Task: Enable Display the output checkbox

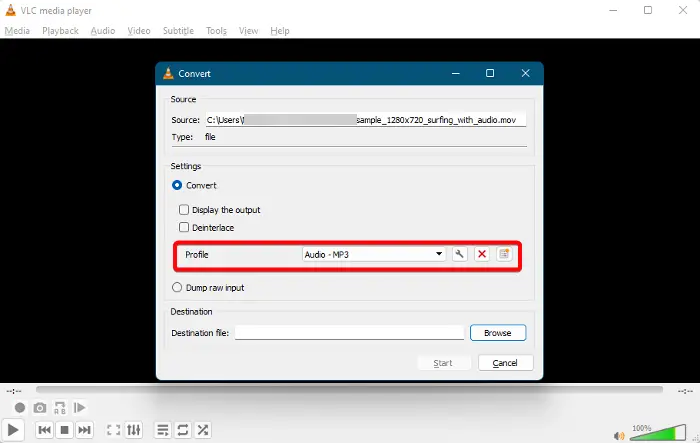Action: (184, 209)
